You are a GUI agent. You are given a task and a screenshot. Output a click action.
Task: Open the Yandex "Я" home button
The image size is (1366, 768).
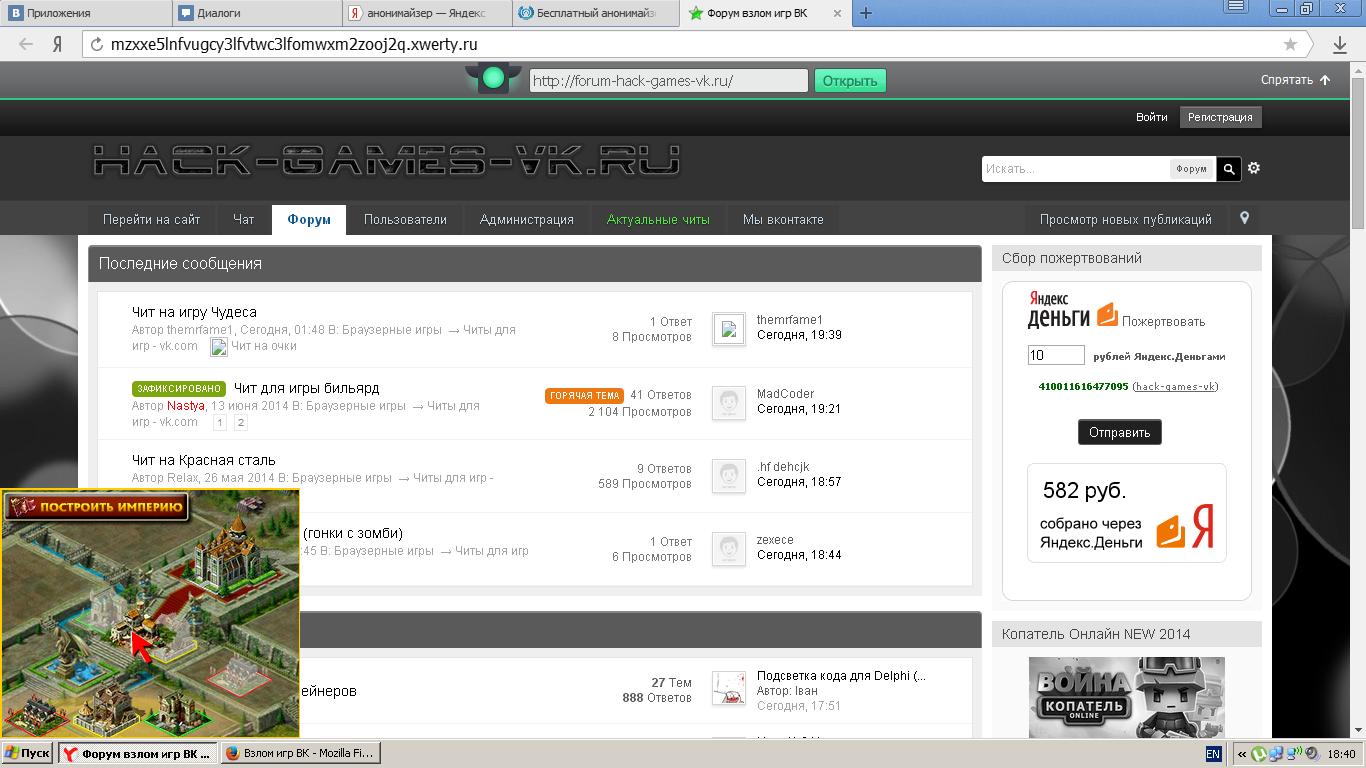pos(58,44)
